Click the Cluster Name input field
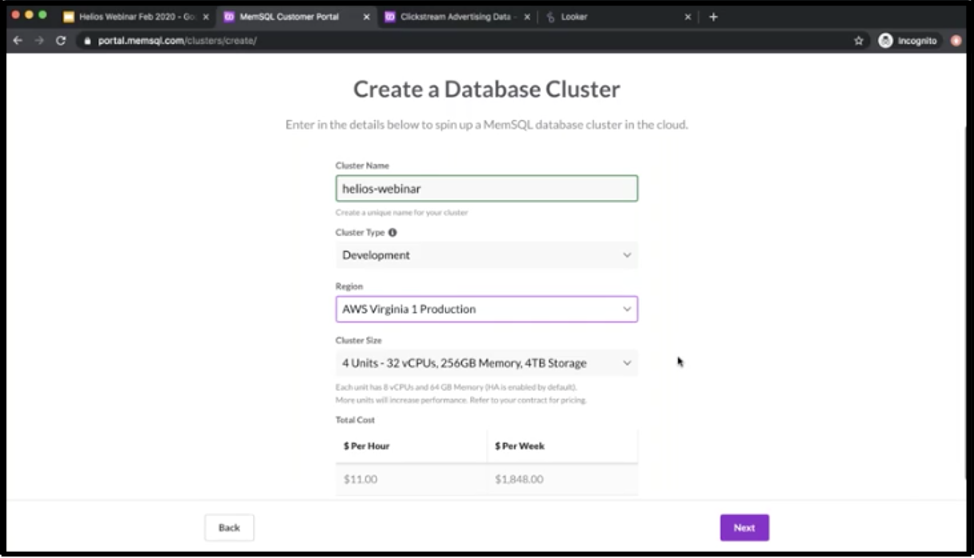This screenshot has width=974, height=558. [486, 188]
